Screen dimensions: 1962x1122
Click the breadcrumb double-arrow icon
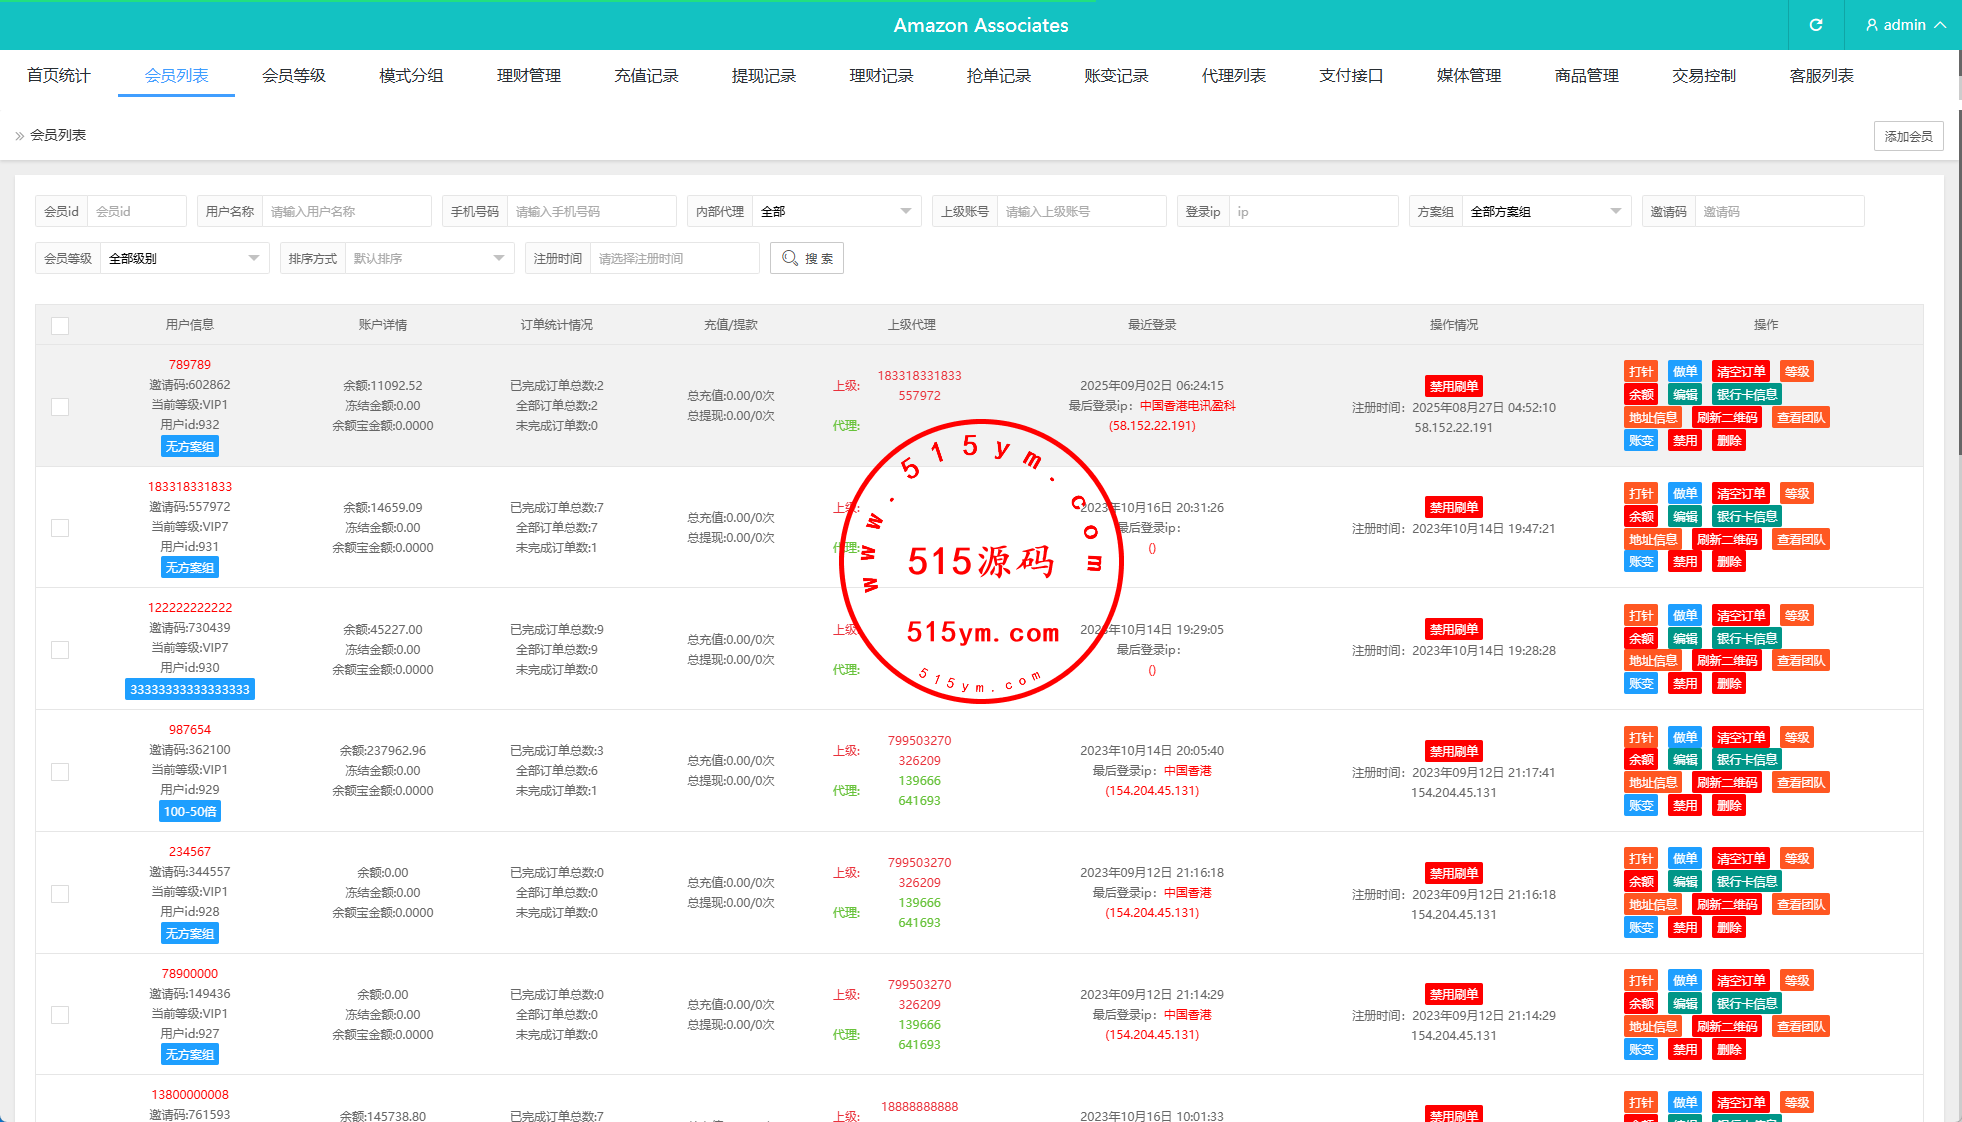[x=19, y=136]
